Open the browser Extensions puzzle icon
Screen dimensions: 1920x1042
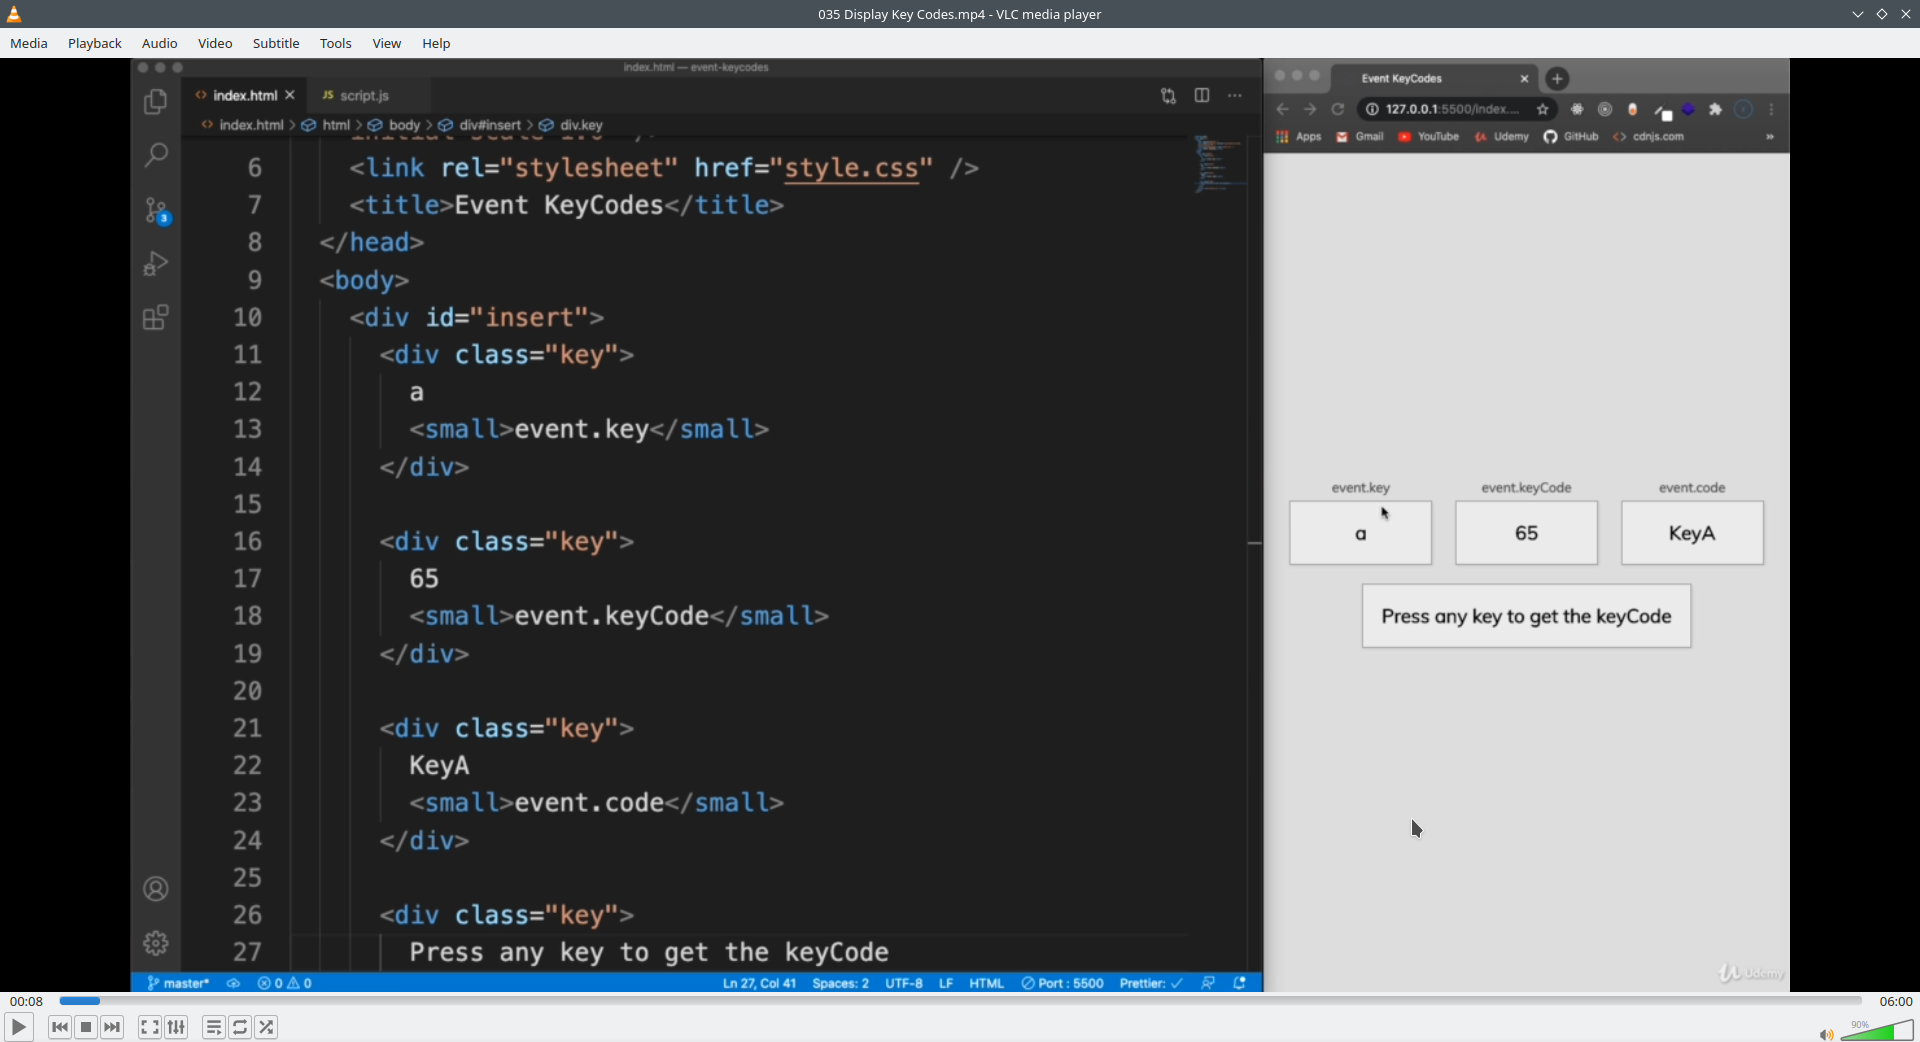[1716, 110]
